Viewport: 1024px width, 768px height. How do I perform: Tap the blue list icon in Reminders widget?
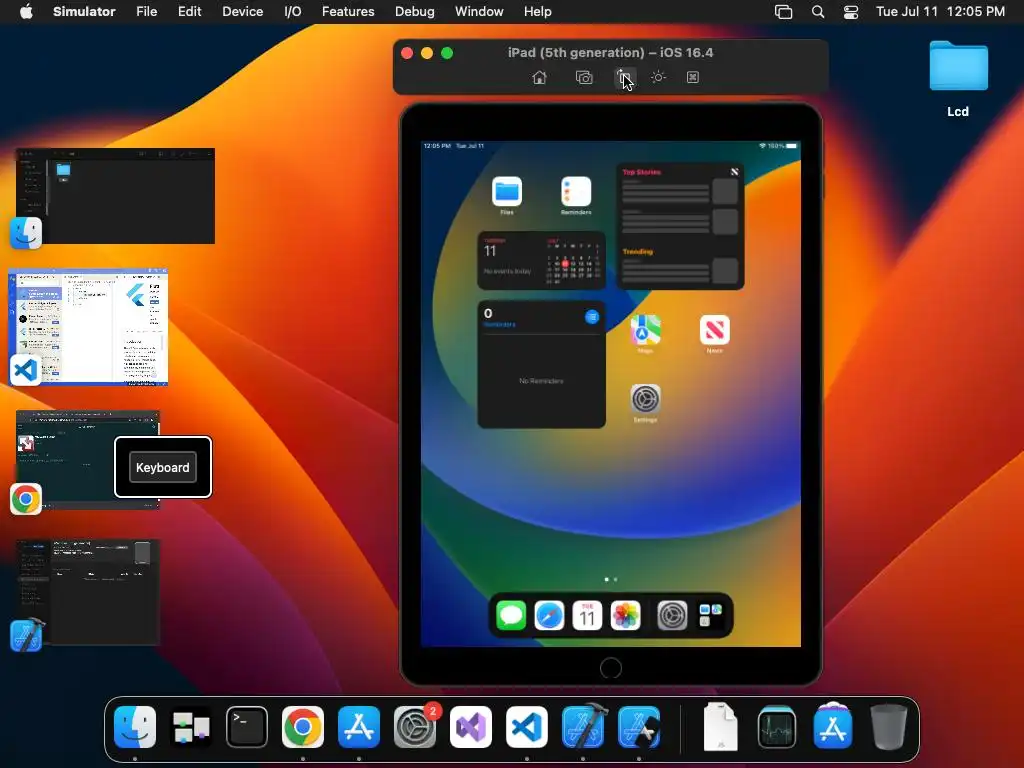point(592,317)
